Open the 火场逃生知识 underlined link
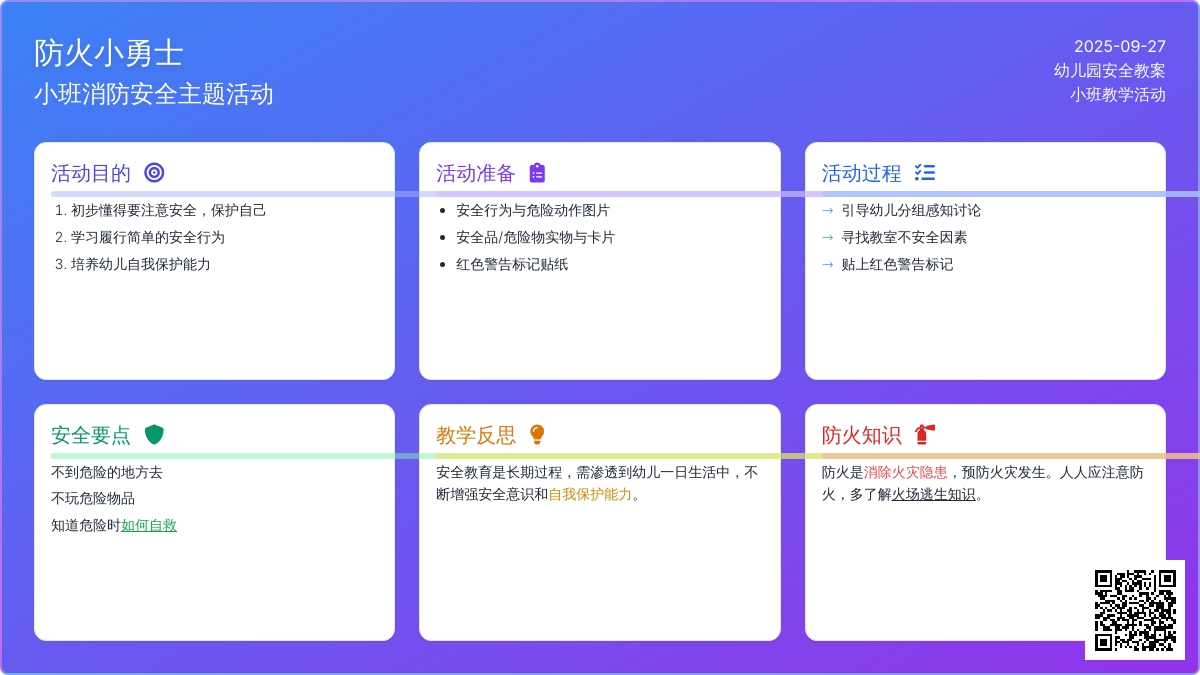 933,494
